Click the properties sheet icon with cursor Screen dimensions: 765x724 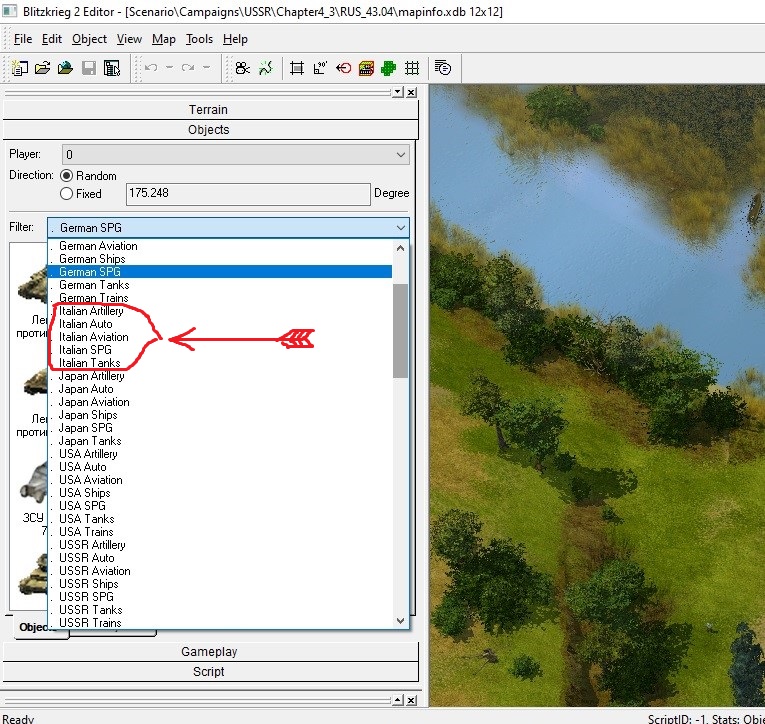(112, 68)
